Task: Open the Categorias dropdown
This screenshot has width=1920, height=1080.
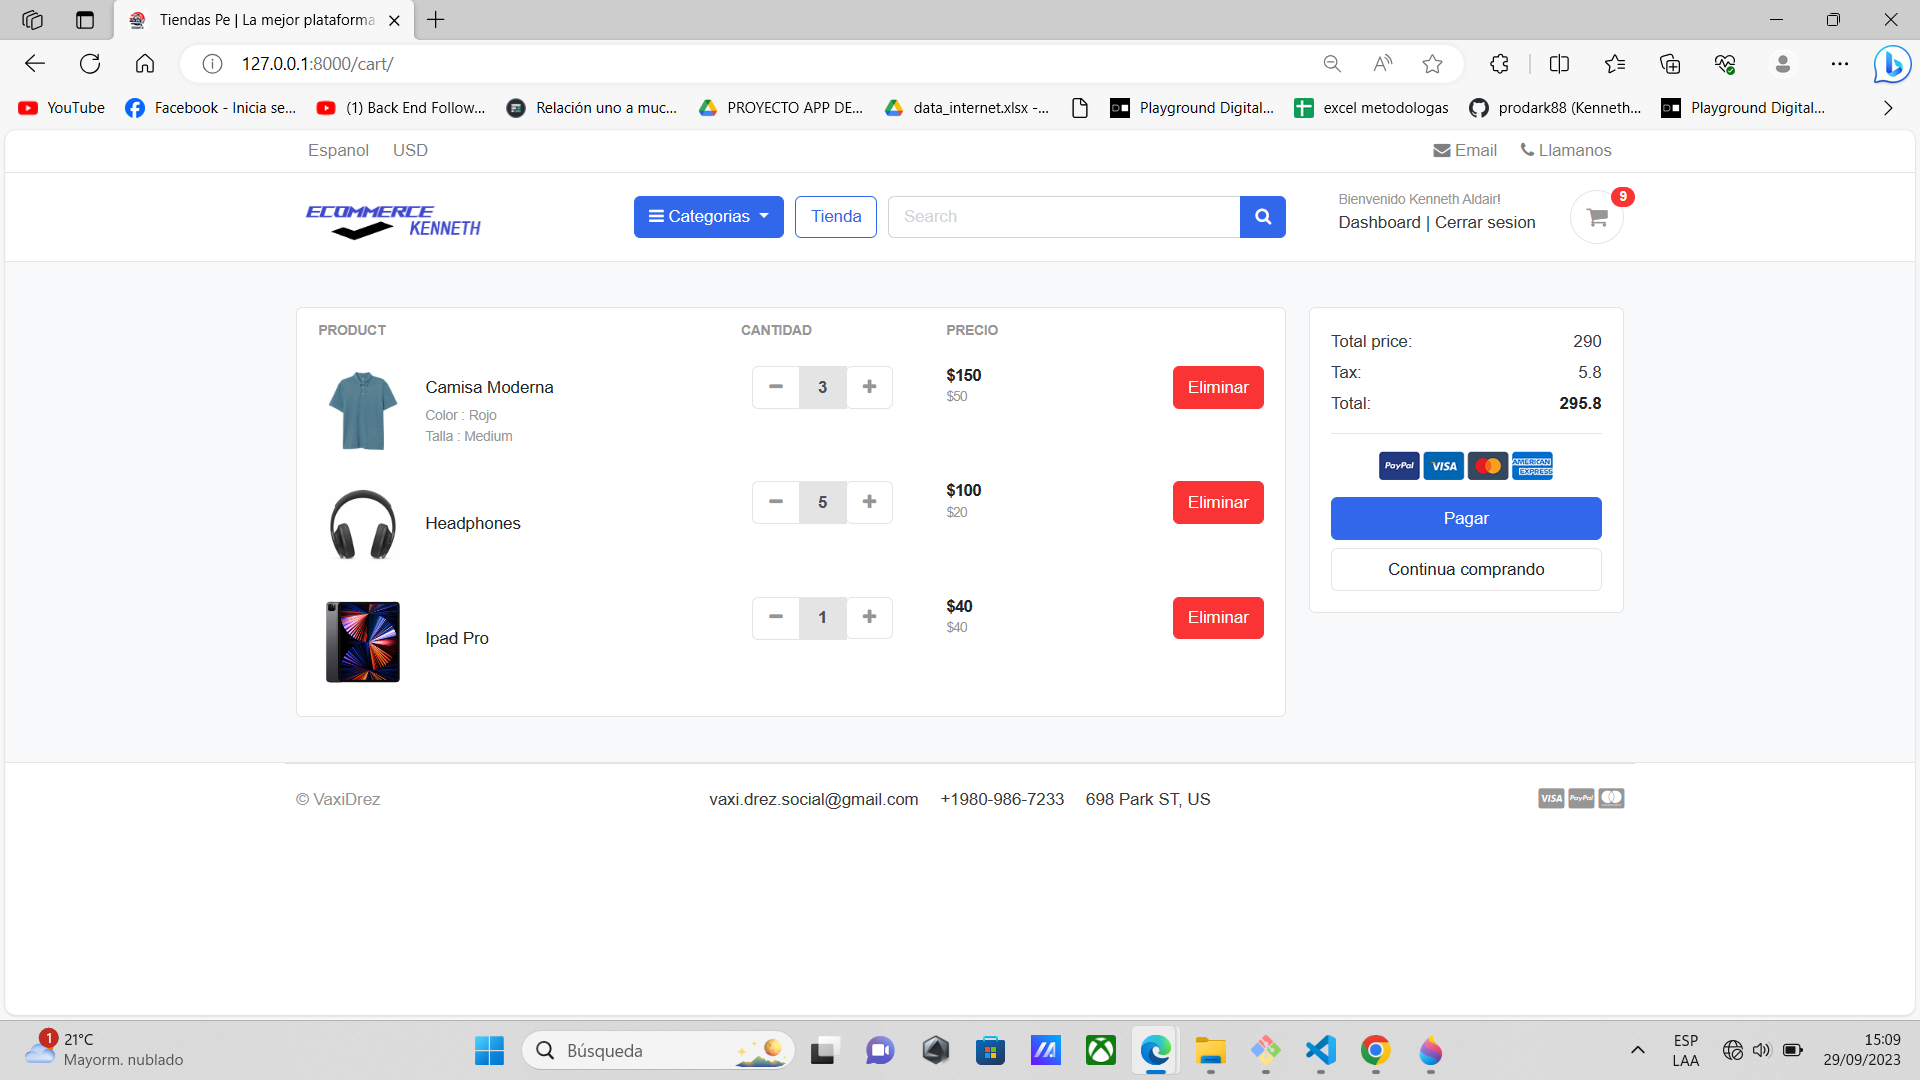Action: tap(708, 216)
